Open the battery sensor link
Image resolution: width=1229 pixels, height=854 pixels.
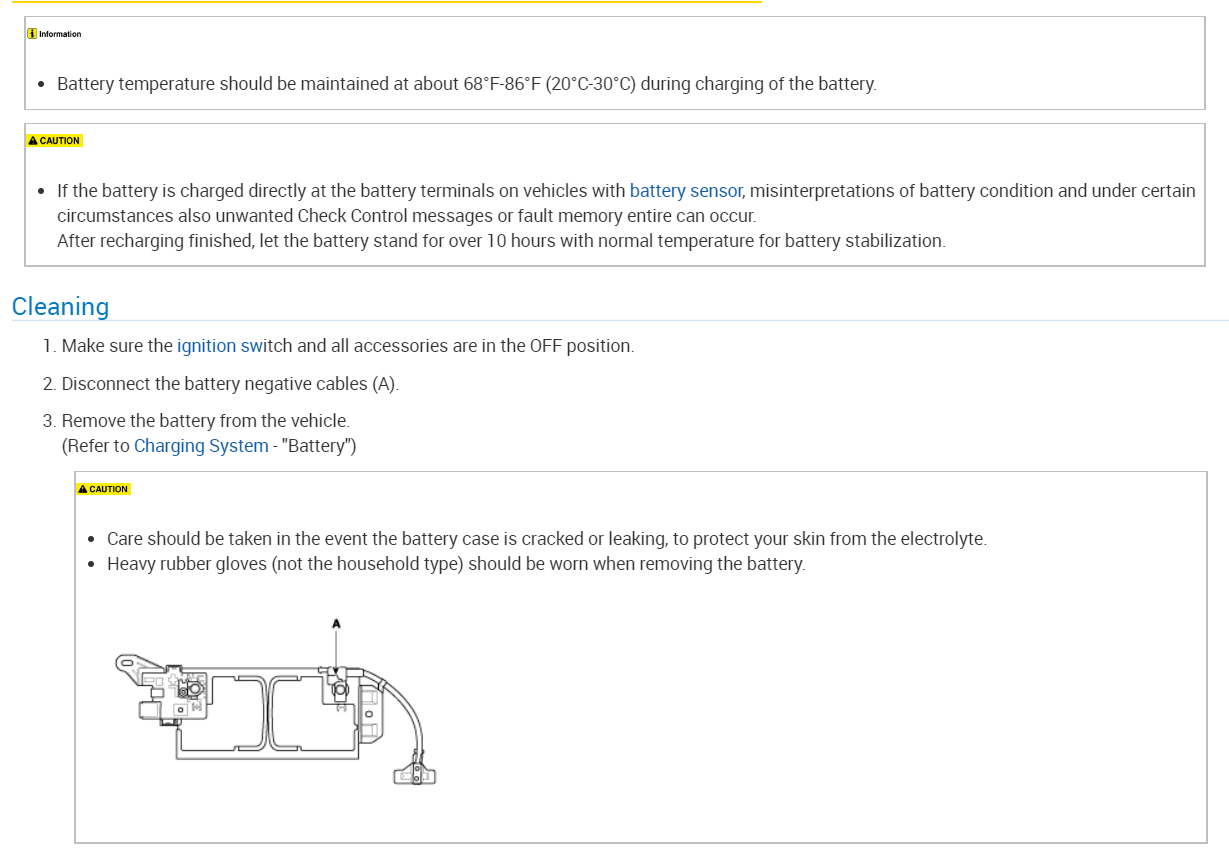click(x=685, y=190)
